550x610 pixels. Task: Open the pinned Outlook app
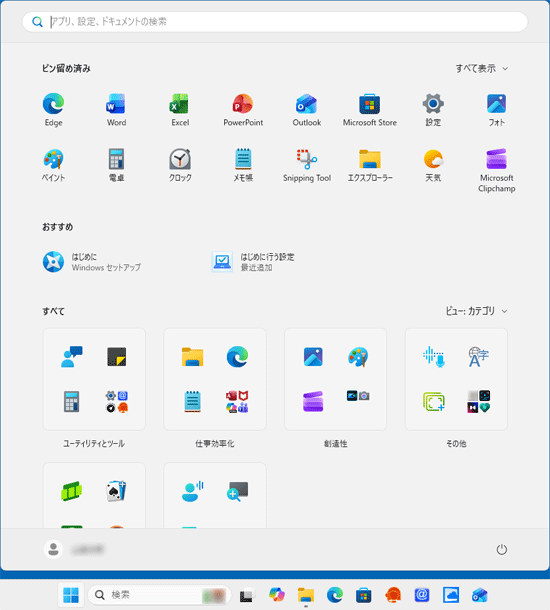pos(307,110)
